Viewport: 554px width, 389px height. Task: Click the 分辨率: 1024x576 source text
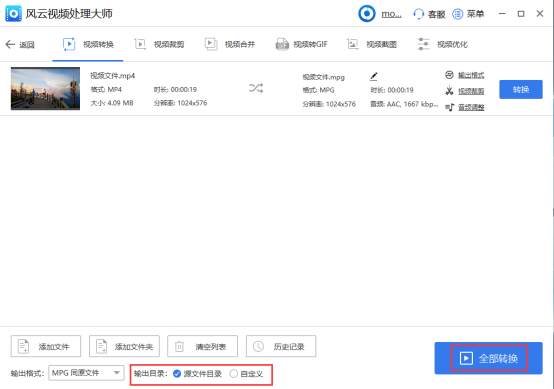coord(180,103)
